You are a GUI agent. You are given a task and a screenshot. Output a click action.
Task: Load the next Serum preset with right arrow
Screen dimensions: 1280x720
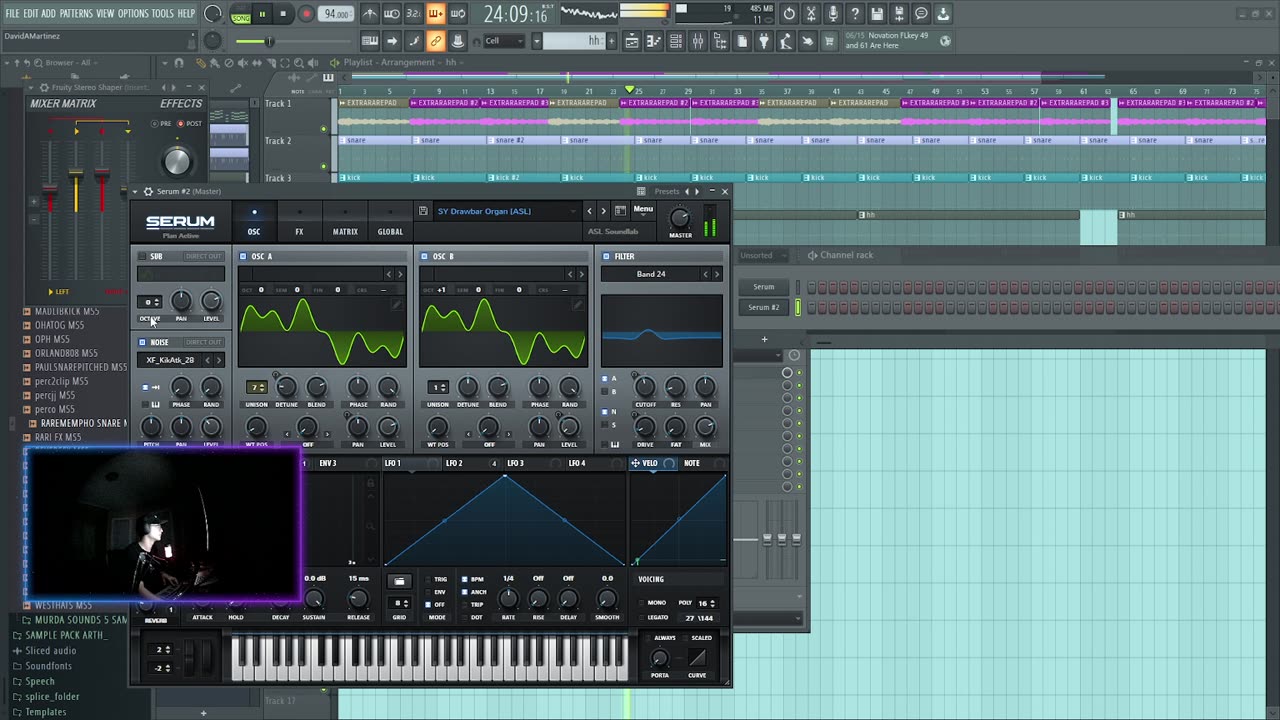tap(603, 211)
